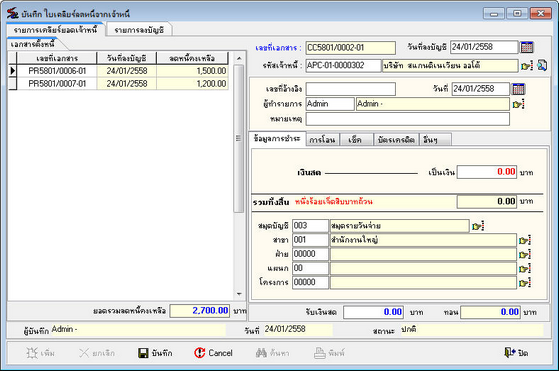Click the search document magnifier icon
The image size is (559, 371).
pyautogui.click(x=542, y=65)
